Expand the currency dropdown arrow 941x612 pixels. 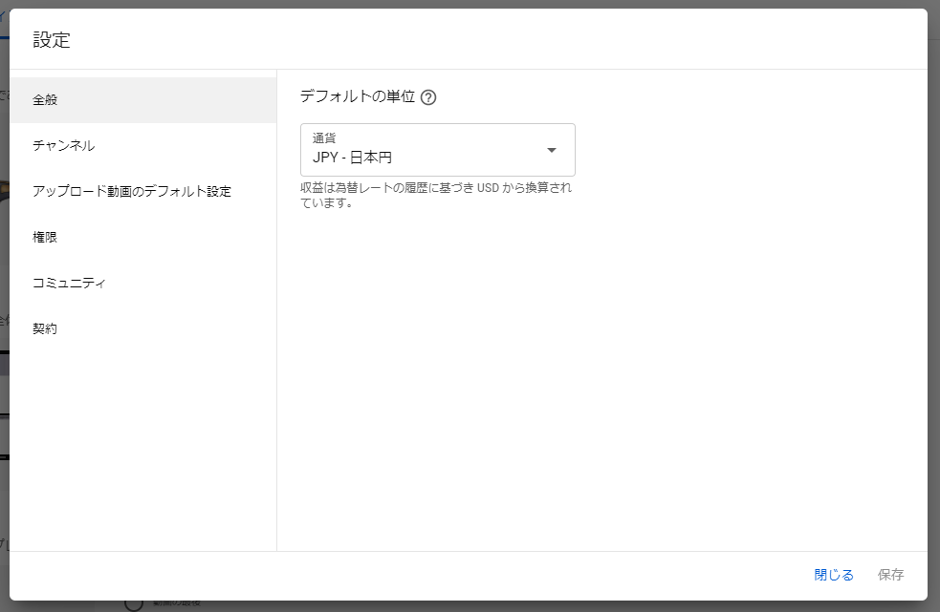(551, 150)
